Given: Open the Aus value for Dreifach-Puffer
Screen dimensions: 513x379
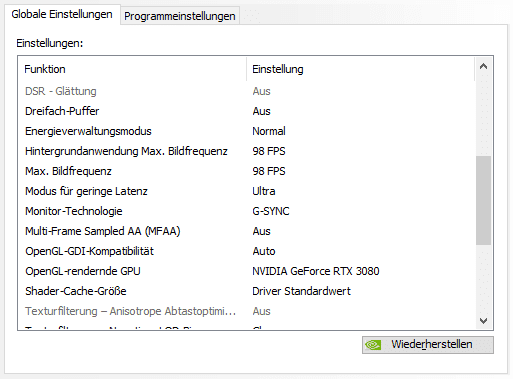Looking at the screenshot, I should coord(261,111).
